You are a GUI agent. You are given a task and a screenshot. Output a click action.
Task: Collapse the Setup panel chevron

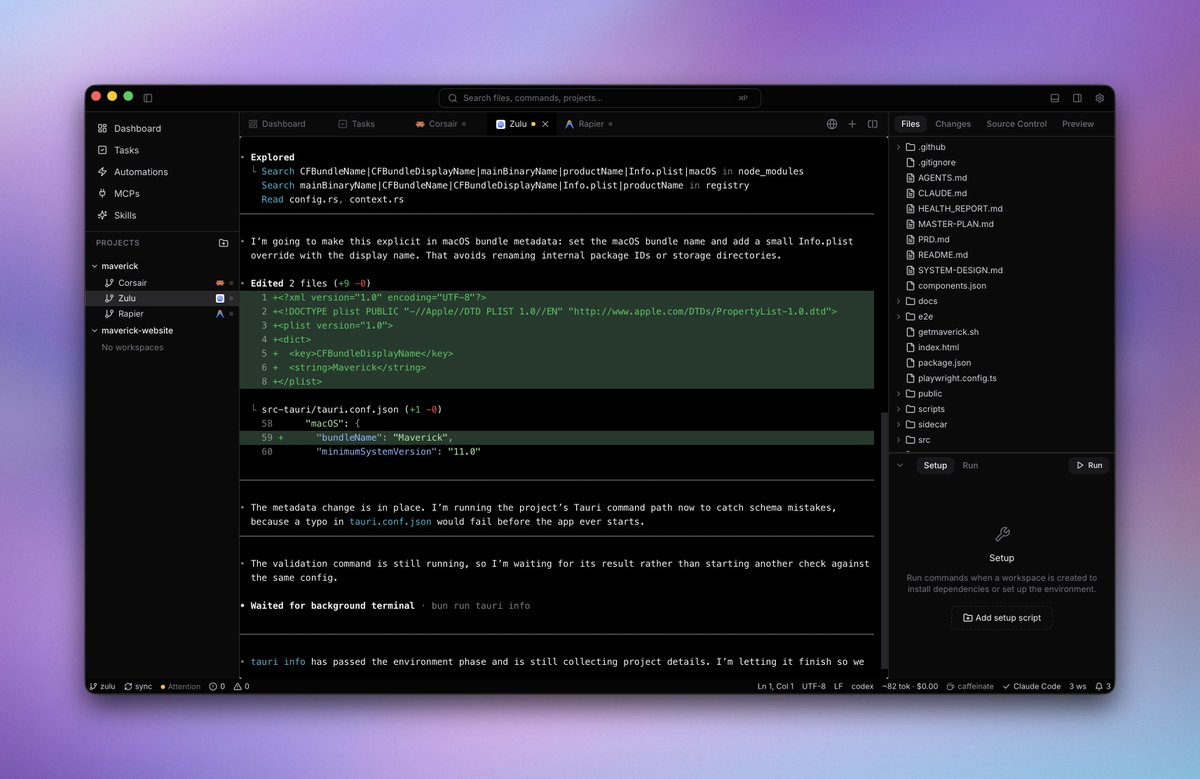[x=900, y=466]
